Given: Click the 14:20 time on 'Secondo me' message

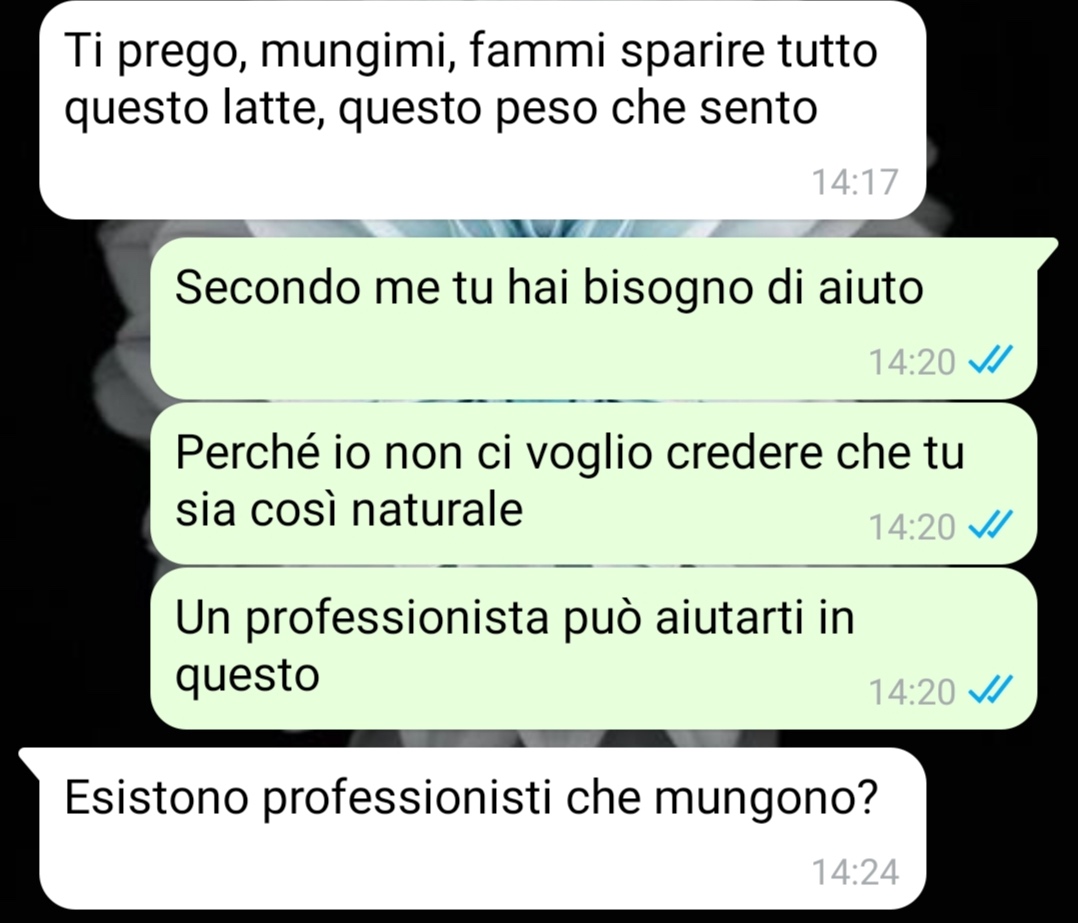Looking at the screenshot, I should pyautogui.click(x=912, y=362).
